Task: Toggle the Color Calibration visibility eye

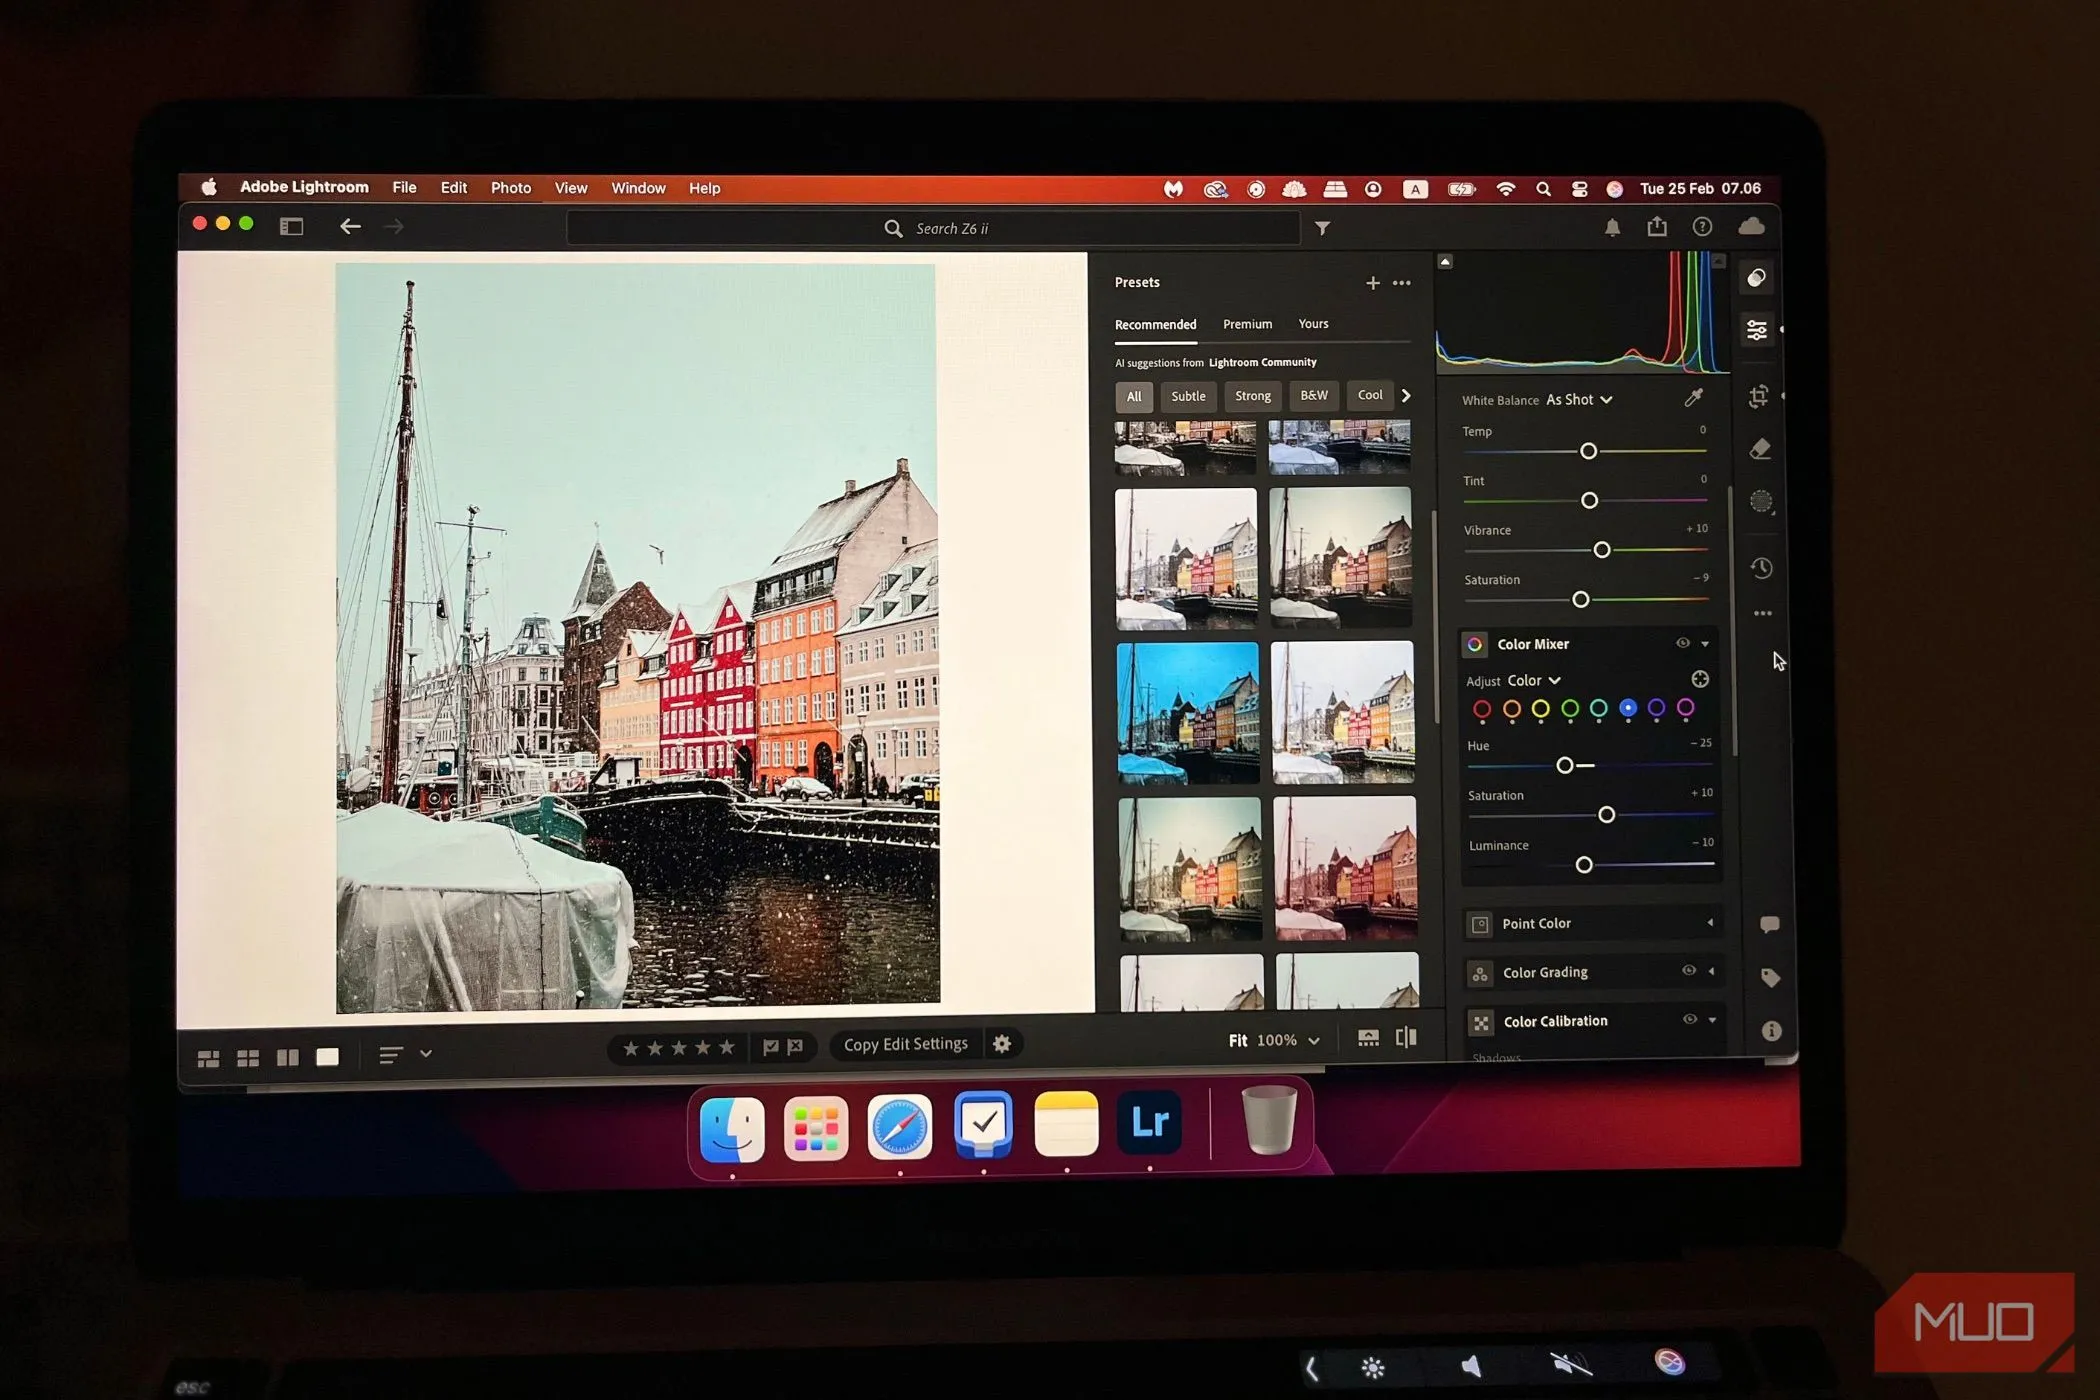Action: pos(1689,1019)
